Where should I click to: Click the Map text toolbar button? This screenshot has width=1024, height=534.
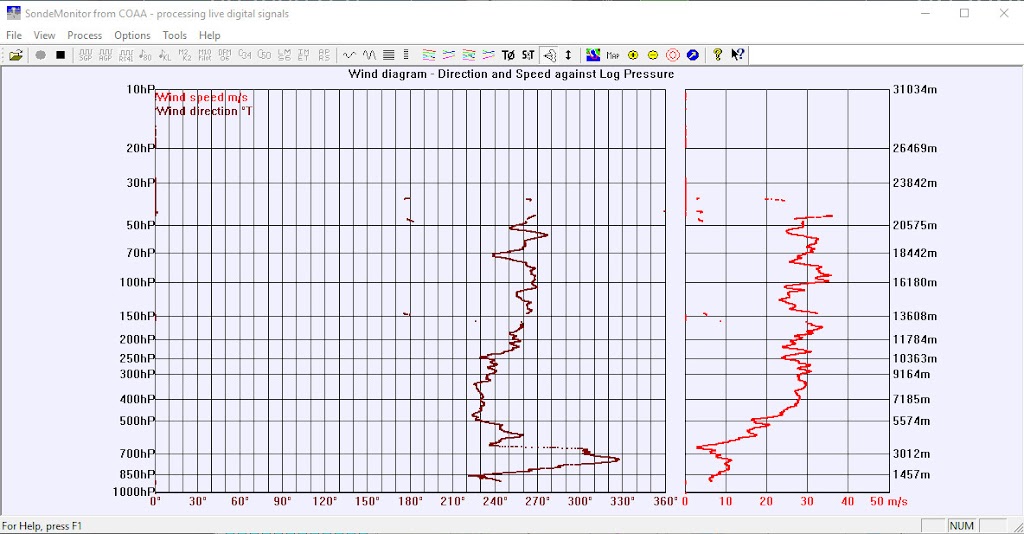[x=613, y=55]
